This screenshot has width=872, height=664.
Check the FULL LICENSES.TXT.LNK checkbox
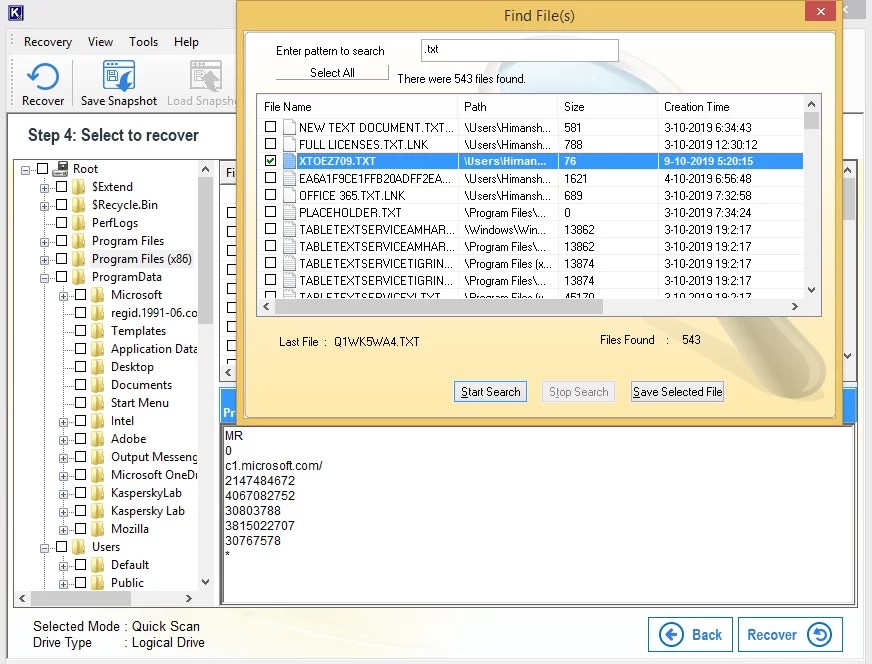tap(271, 143)
